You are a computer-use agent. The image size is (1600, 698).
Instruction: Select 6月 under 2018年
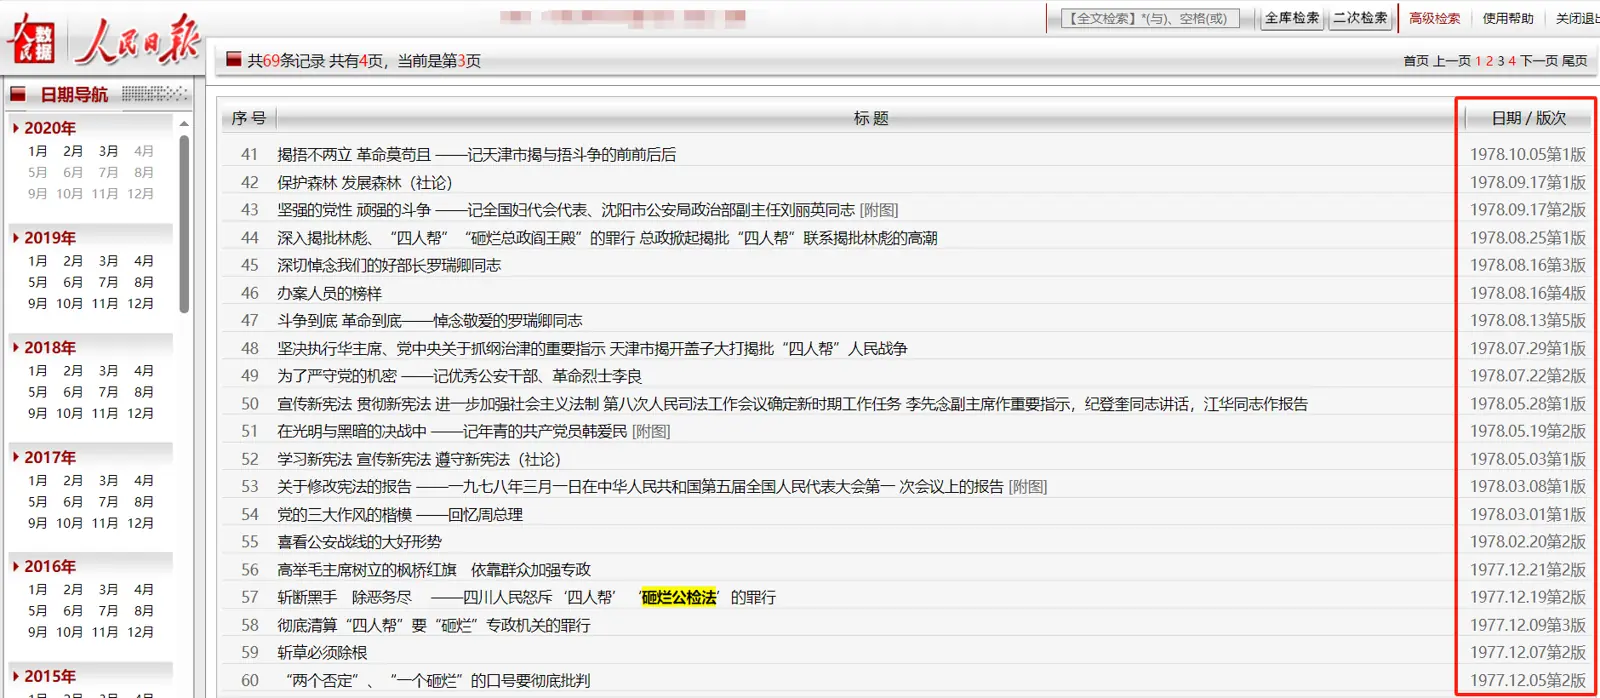click(73, 392)
